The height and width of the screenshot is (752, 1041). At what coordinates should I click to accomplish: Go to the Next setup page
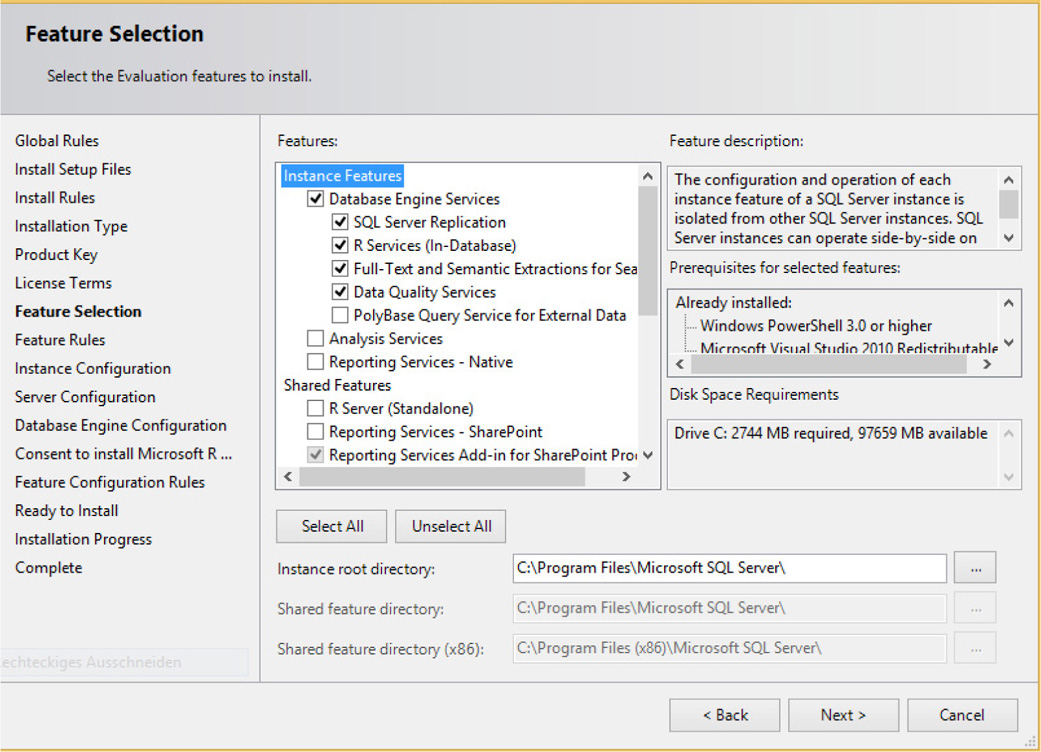(x=843, y=715)
